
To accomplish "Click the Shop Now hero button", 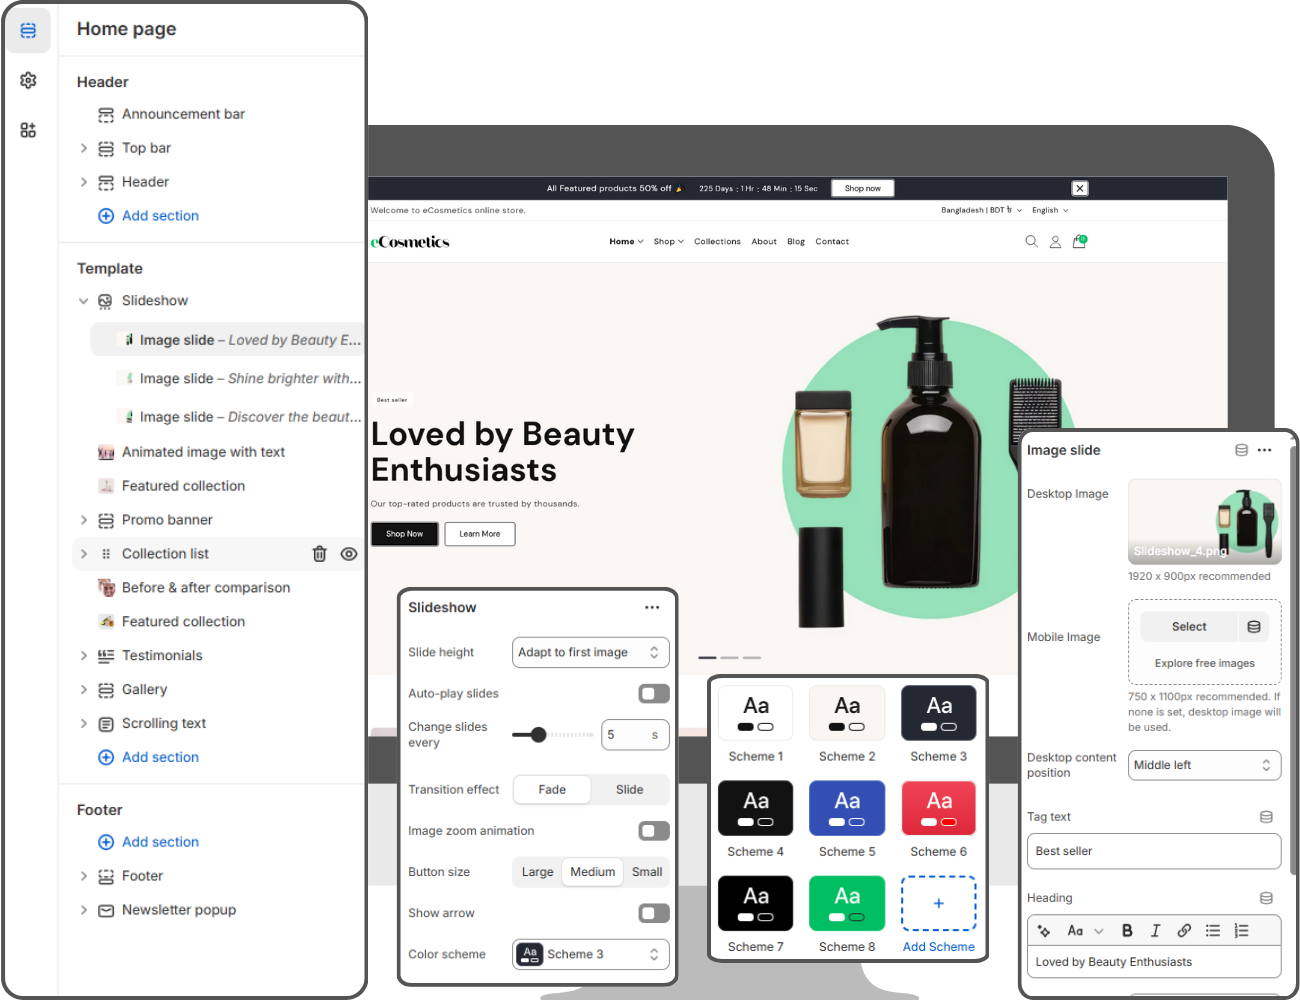I will (x=405, y=534).
